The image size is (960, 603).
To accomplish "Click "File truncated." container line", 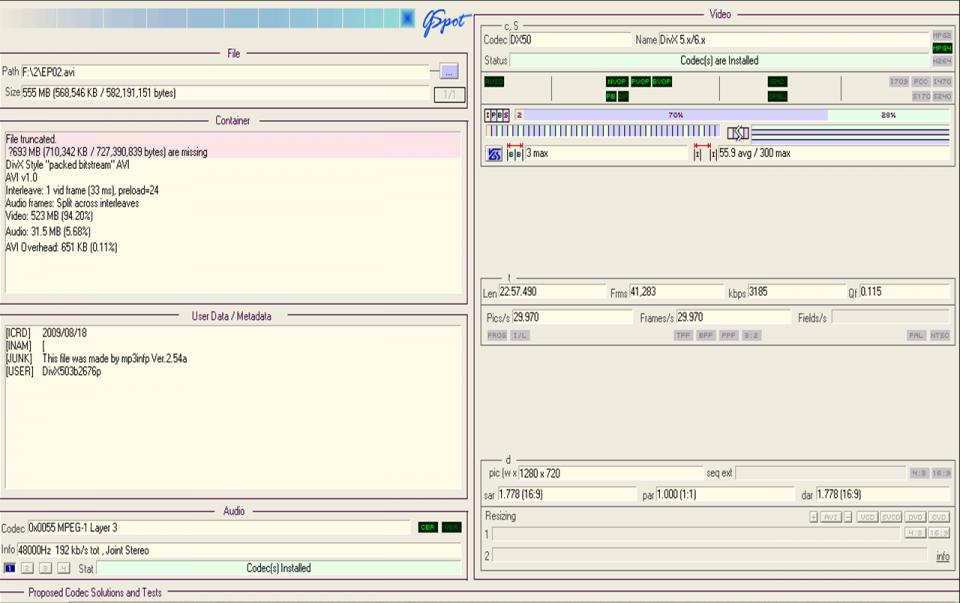I will point(31,140).
